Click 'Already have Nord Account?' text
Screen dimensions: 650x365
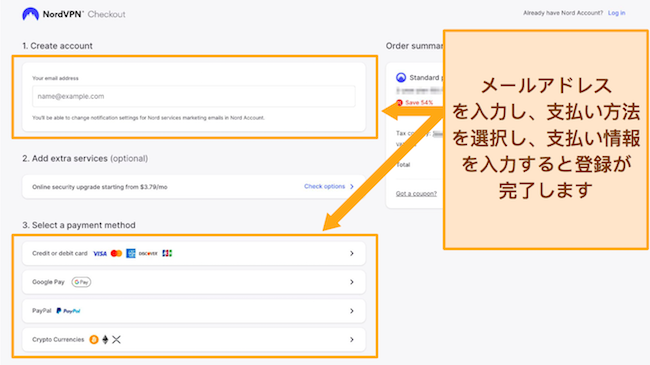(x=563, y=13)
